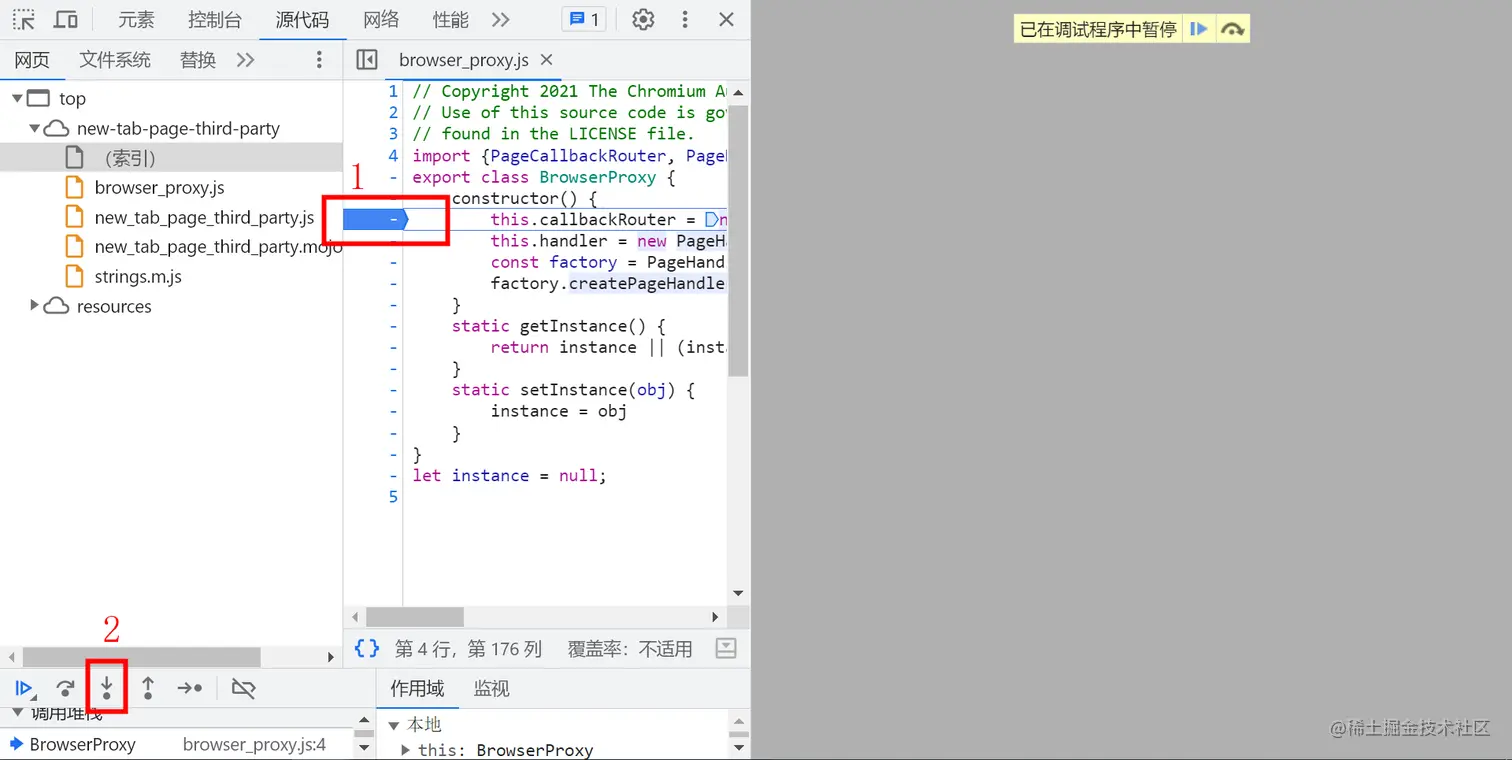Image resolution: width=1512 pixels, height=760 pixels.
Task: Open the browser_proxy.js:4 source link
Action: coord(255,744)
